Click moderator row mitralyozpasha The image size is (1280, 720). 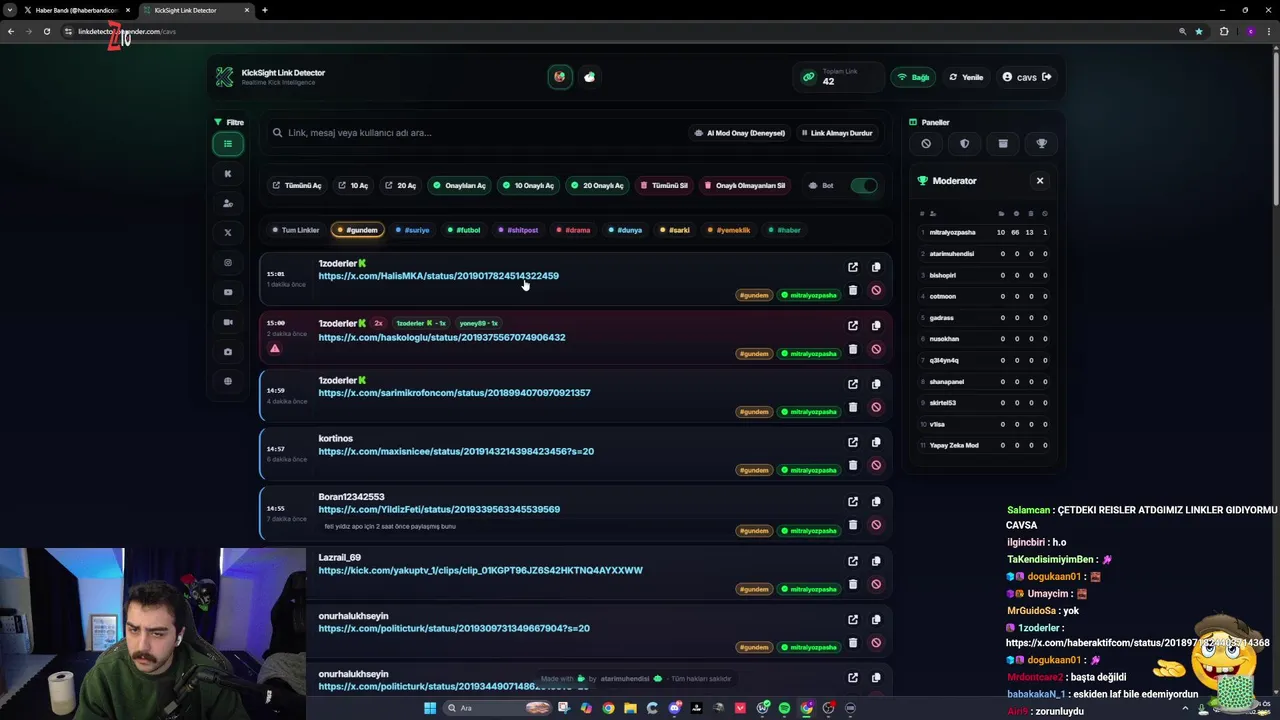985,232
